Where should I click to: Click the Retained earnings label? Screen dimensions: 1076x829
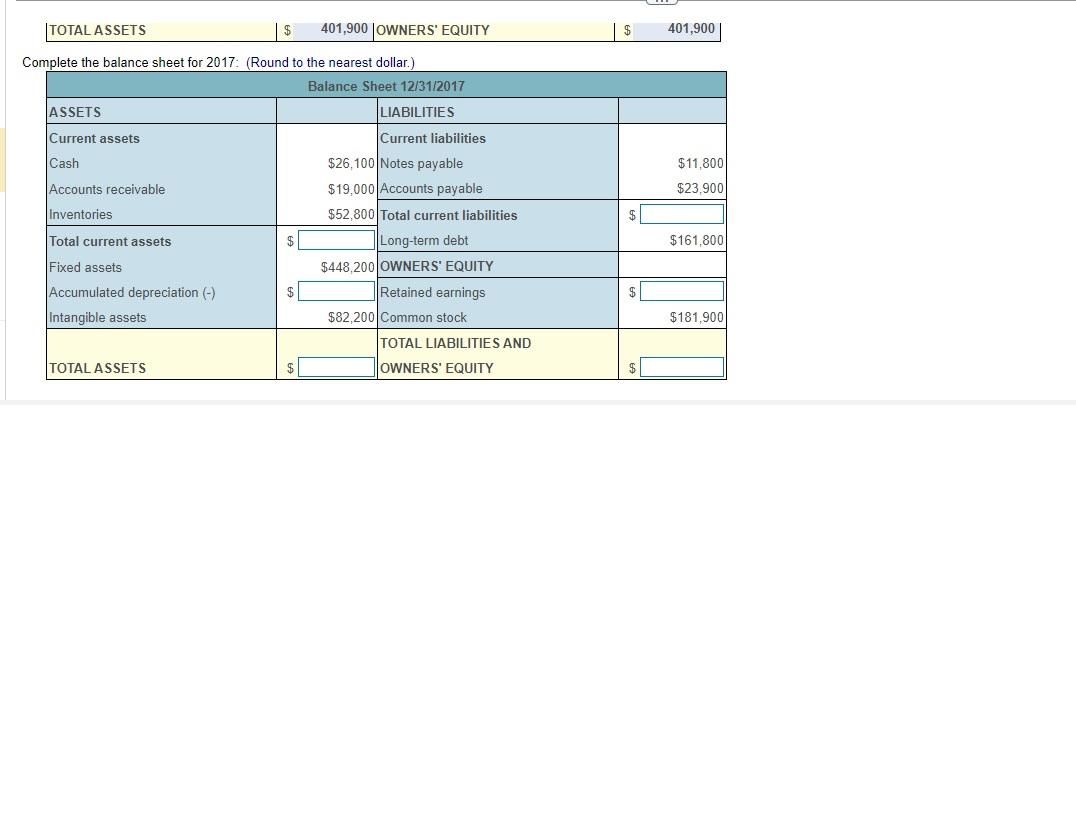click(432, 292)
